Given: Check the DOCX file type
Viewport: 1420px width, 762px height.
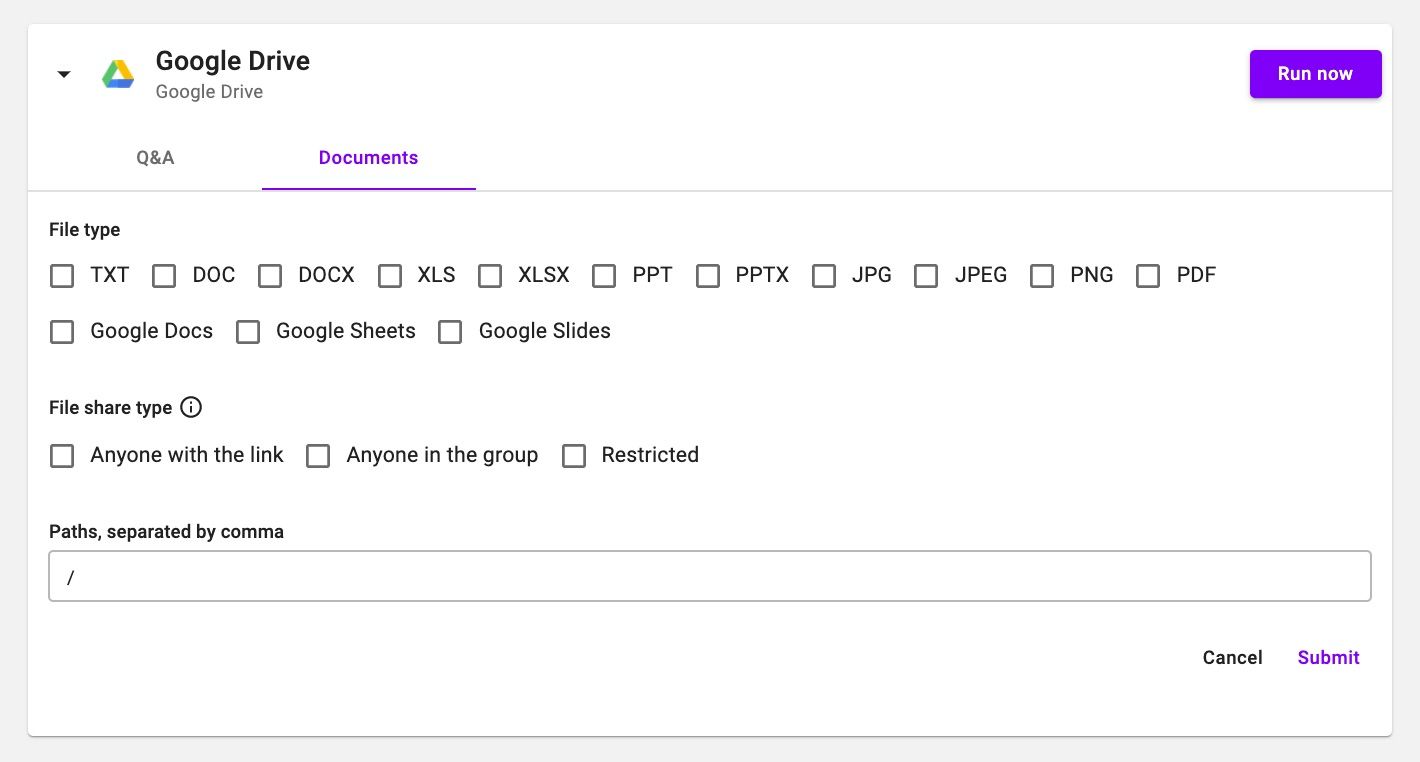Looking at the screenshot, I should 270,276.
